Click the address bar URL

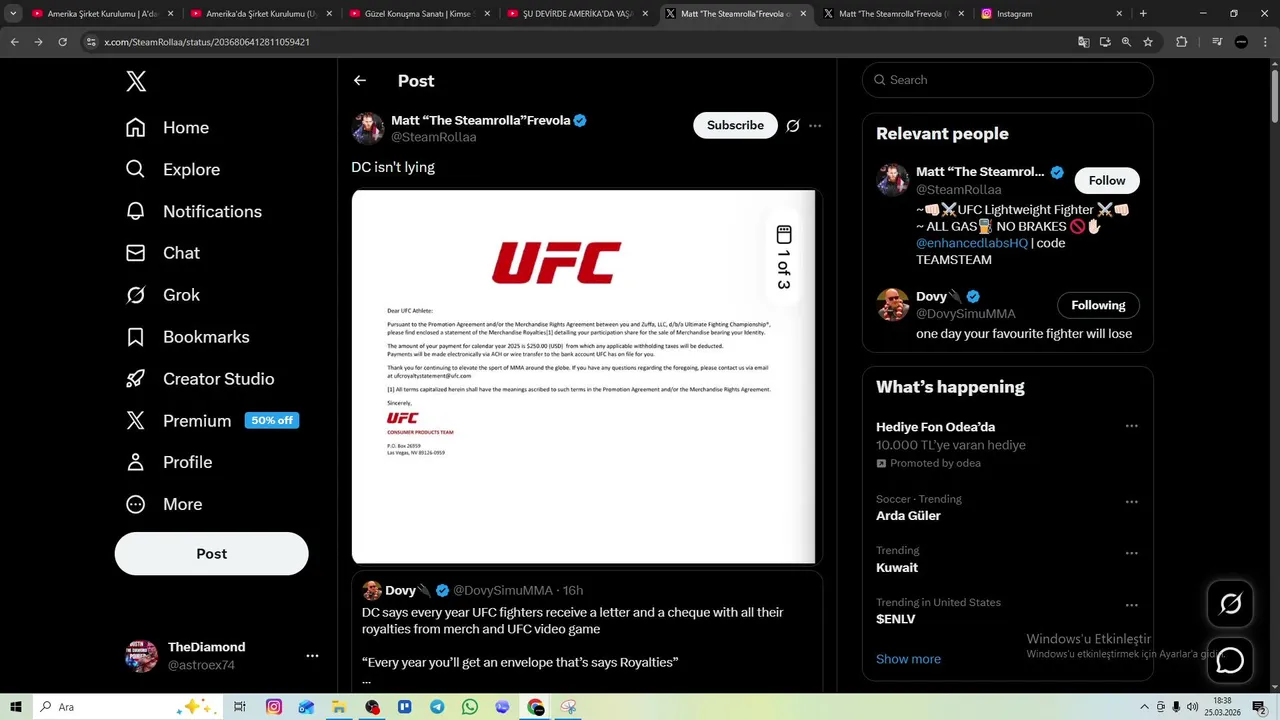pyautogui.click(x=207, y=42)
